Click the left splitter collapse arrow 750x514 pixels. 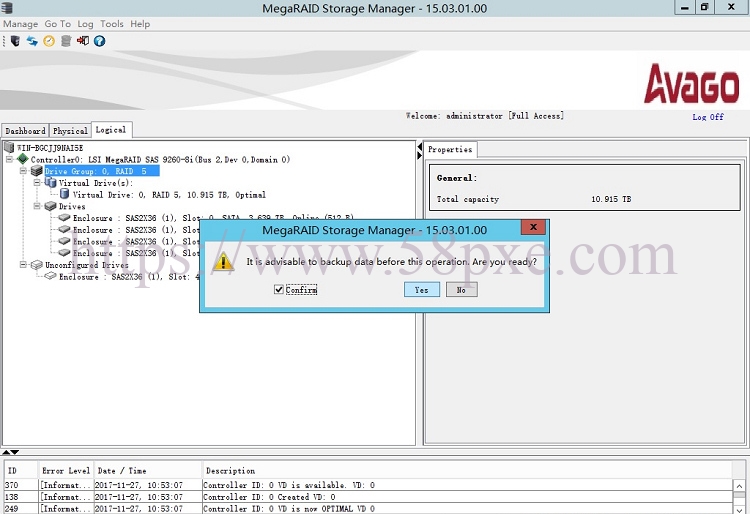419,147
